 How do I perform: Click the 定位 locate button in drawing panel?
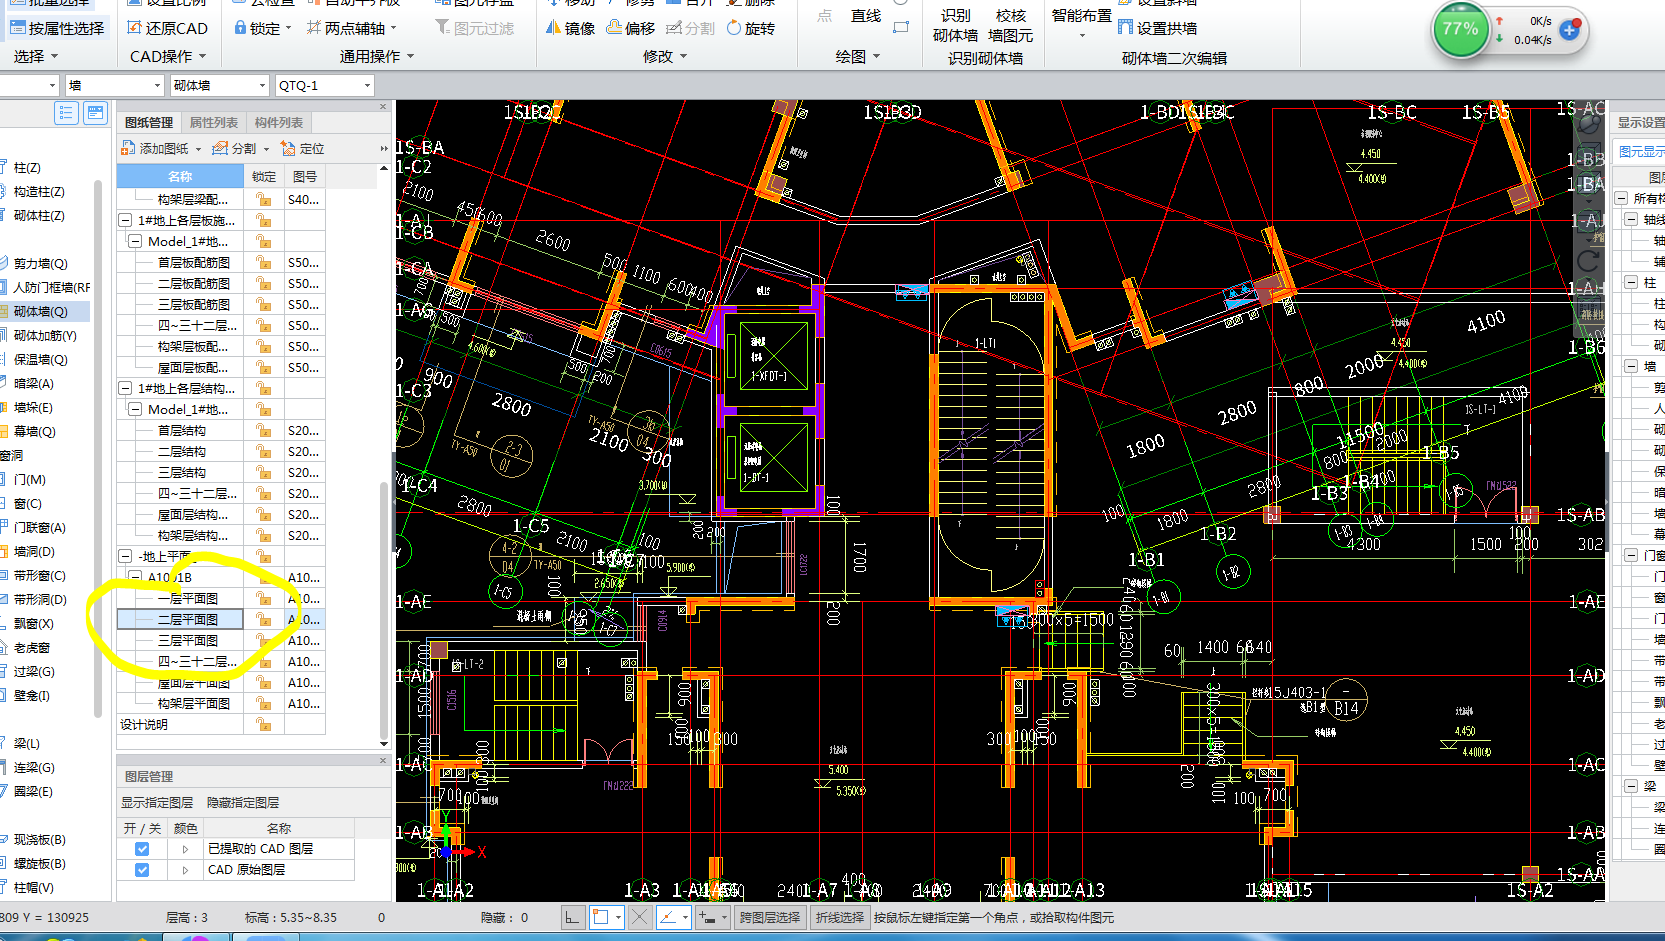click(303, 148)
